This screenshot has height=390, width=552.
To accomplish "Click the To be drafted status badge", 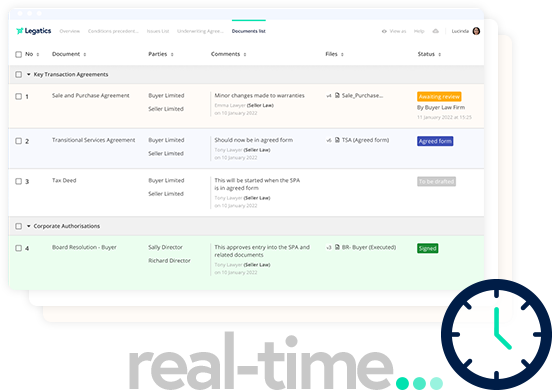I will tap(436, 182).
